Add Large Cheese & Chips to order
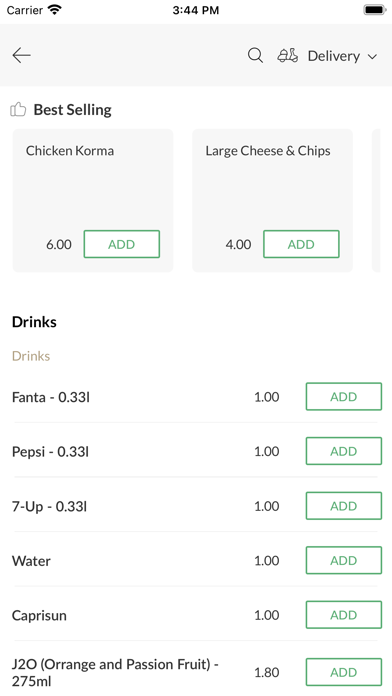 301,244
